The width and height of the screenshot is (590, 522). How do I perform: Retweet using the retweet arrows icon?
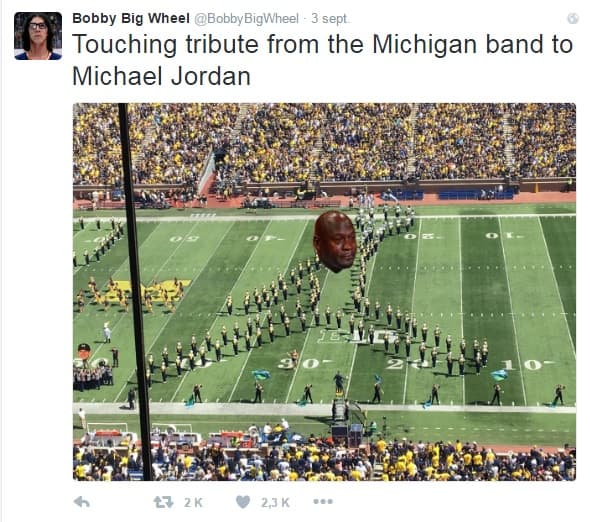coord(164,502)
